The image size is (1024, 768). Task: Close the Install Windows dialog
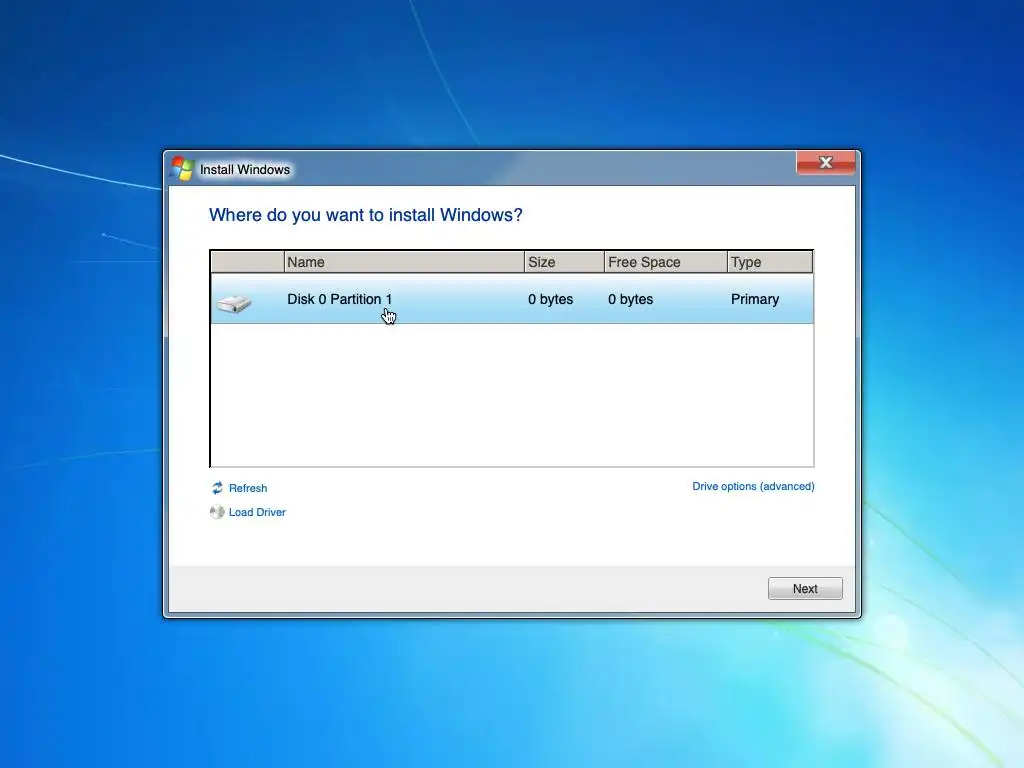point(825,163)
